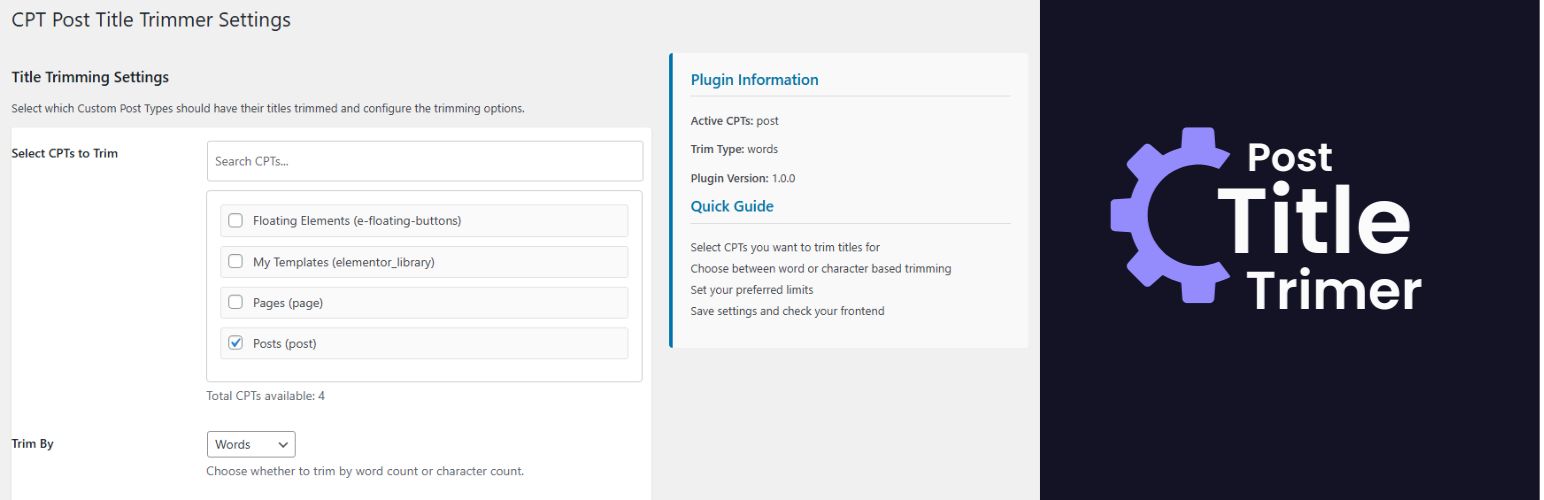The image size is (1544, 500).
Task: Click the Plugin Information heading
Action: (x=754, y=80)
